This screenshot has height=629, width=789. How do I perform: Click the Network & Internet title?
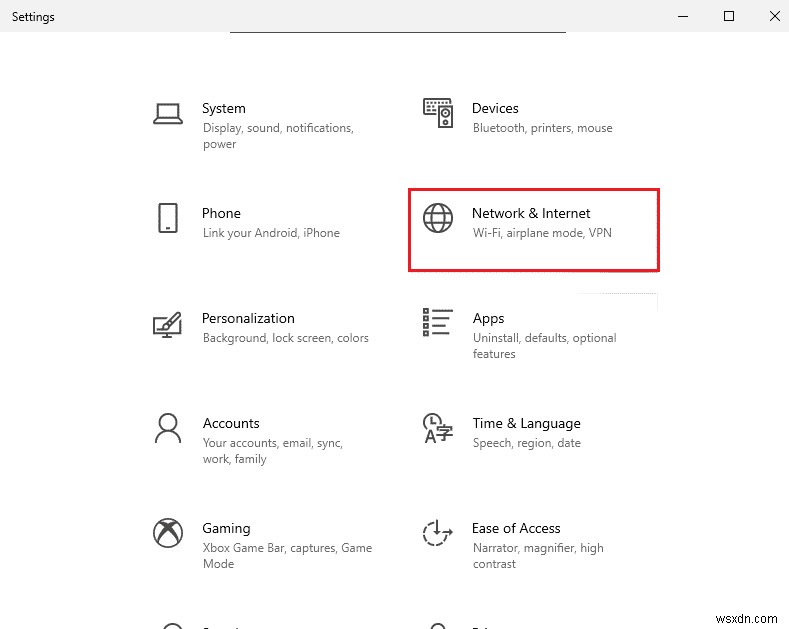point(531,213)
